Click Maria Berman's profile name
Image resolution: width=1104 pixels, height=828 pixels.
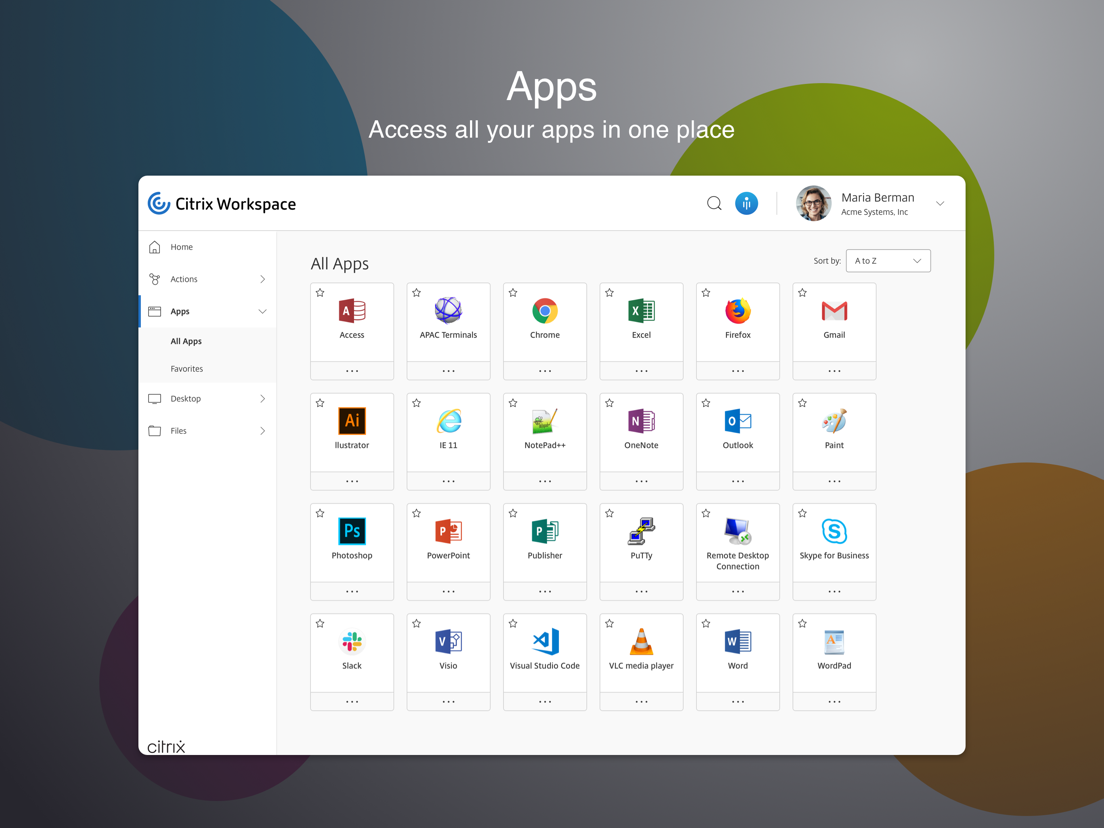coord(877,198)
